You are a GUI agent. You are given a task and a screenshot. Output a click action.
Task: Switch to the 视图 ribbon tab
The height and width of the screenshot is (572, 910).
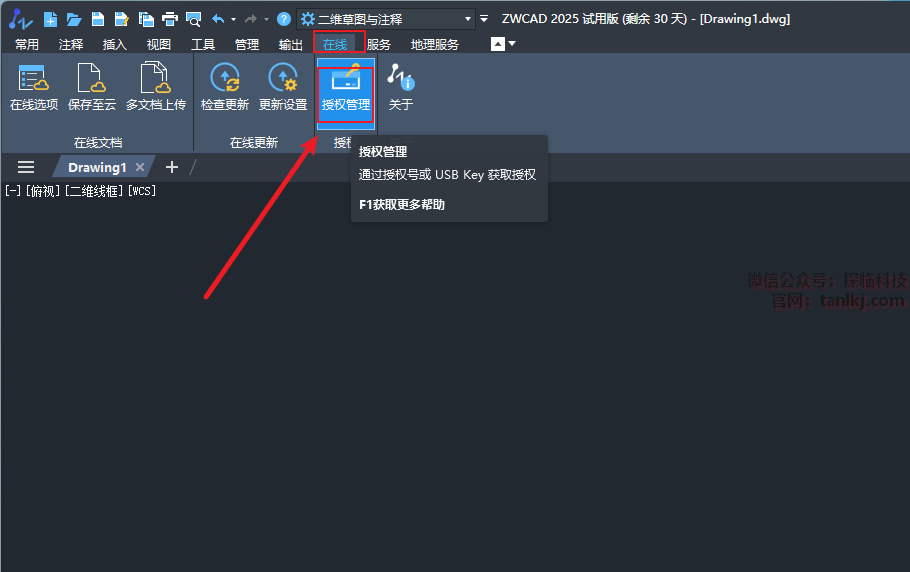click(x=158, y=45)
